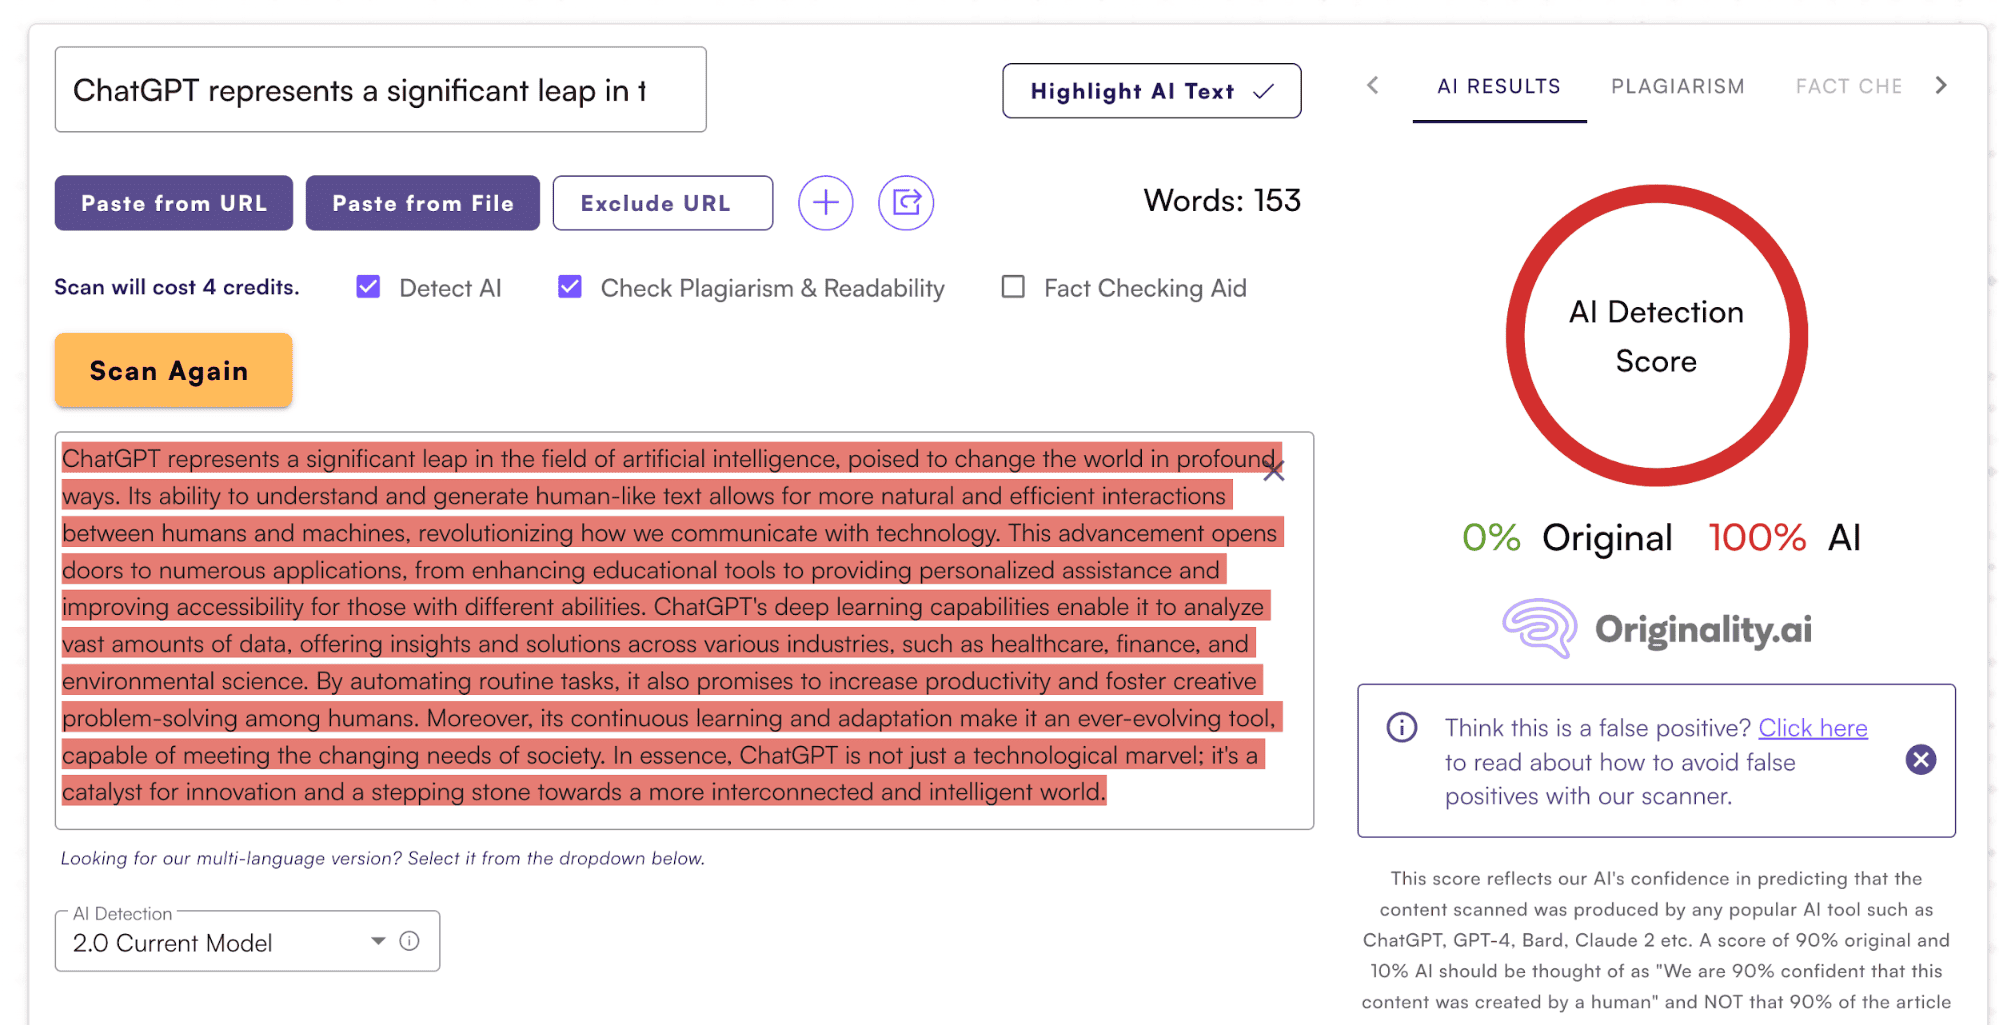Click the info icon beside AI Detection model
The image size is (1999, 1026).
tap(409, 941)
